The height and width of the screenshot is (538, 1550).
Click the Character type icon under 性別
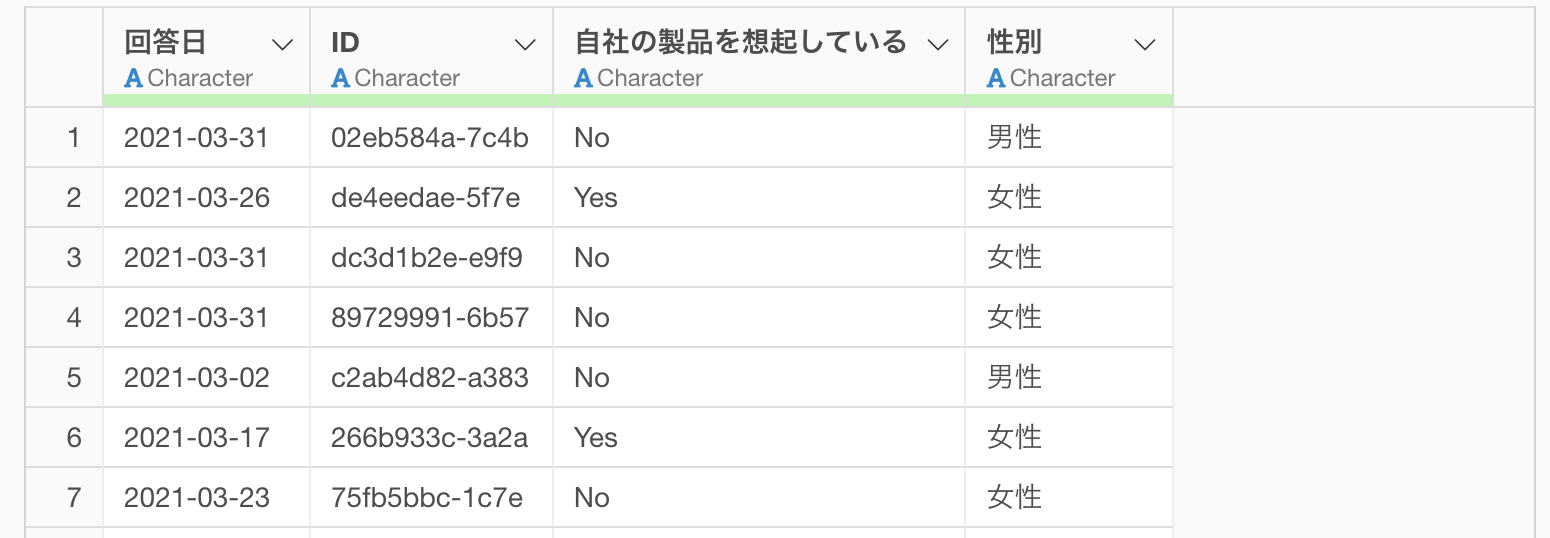[x=996, y=78]
